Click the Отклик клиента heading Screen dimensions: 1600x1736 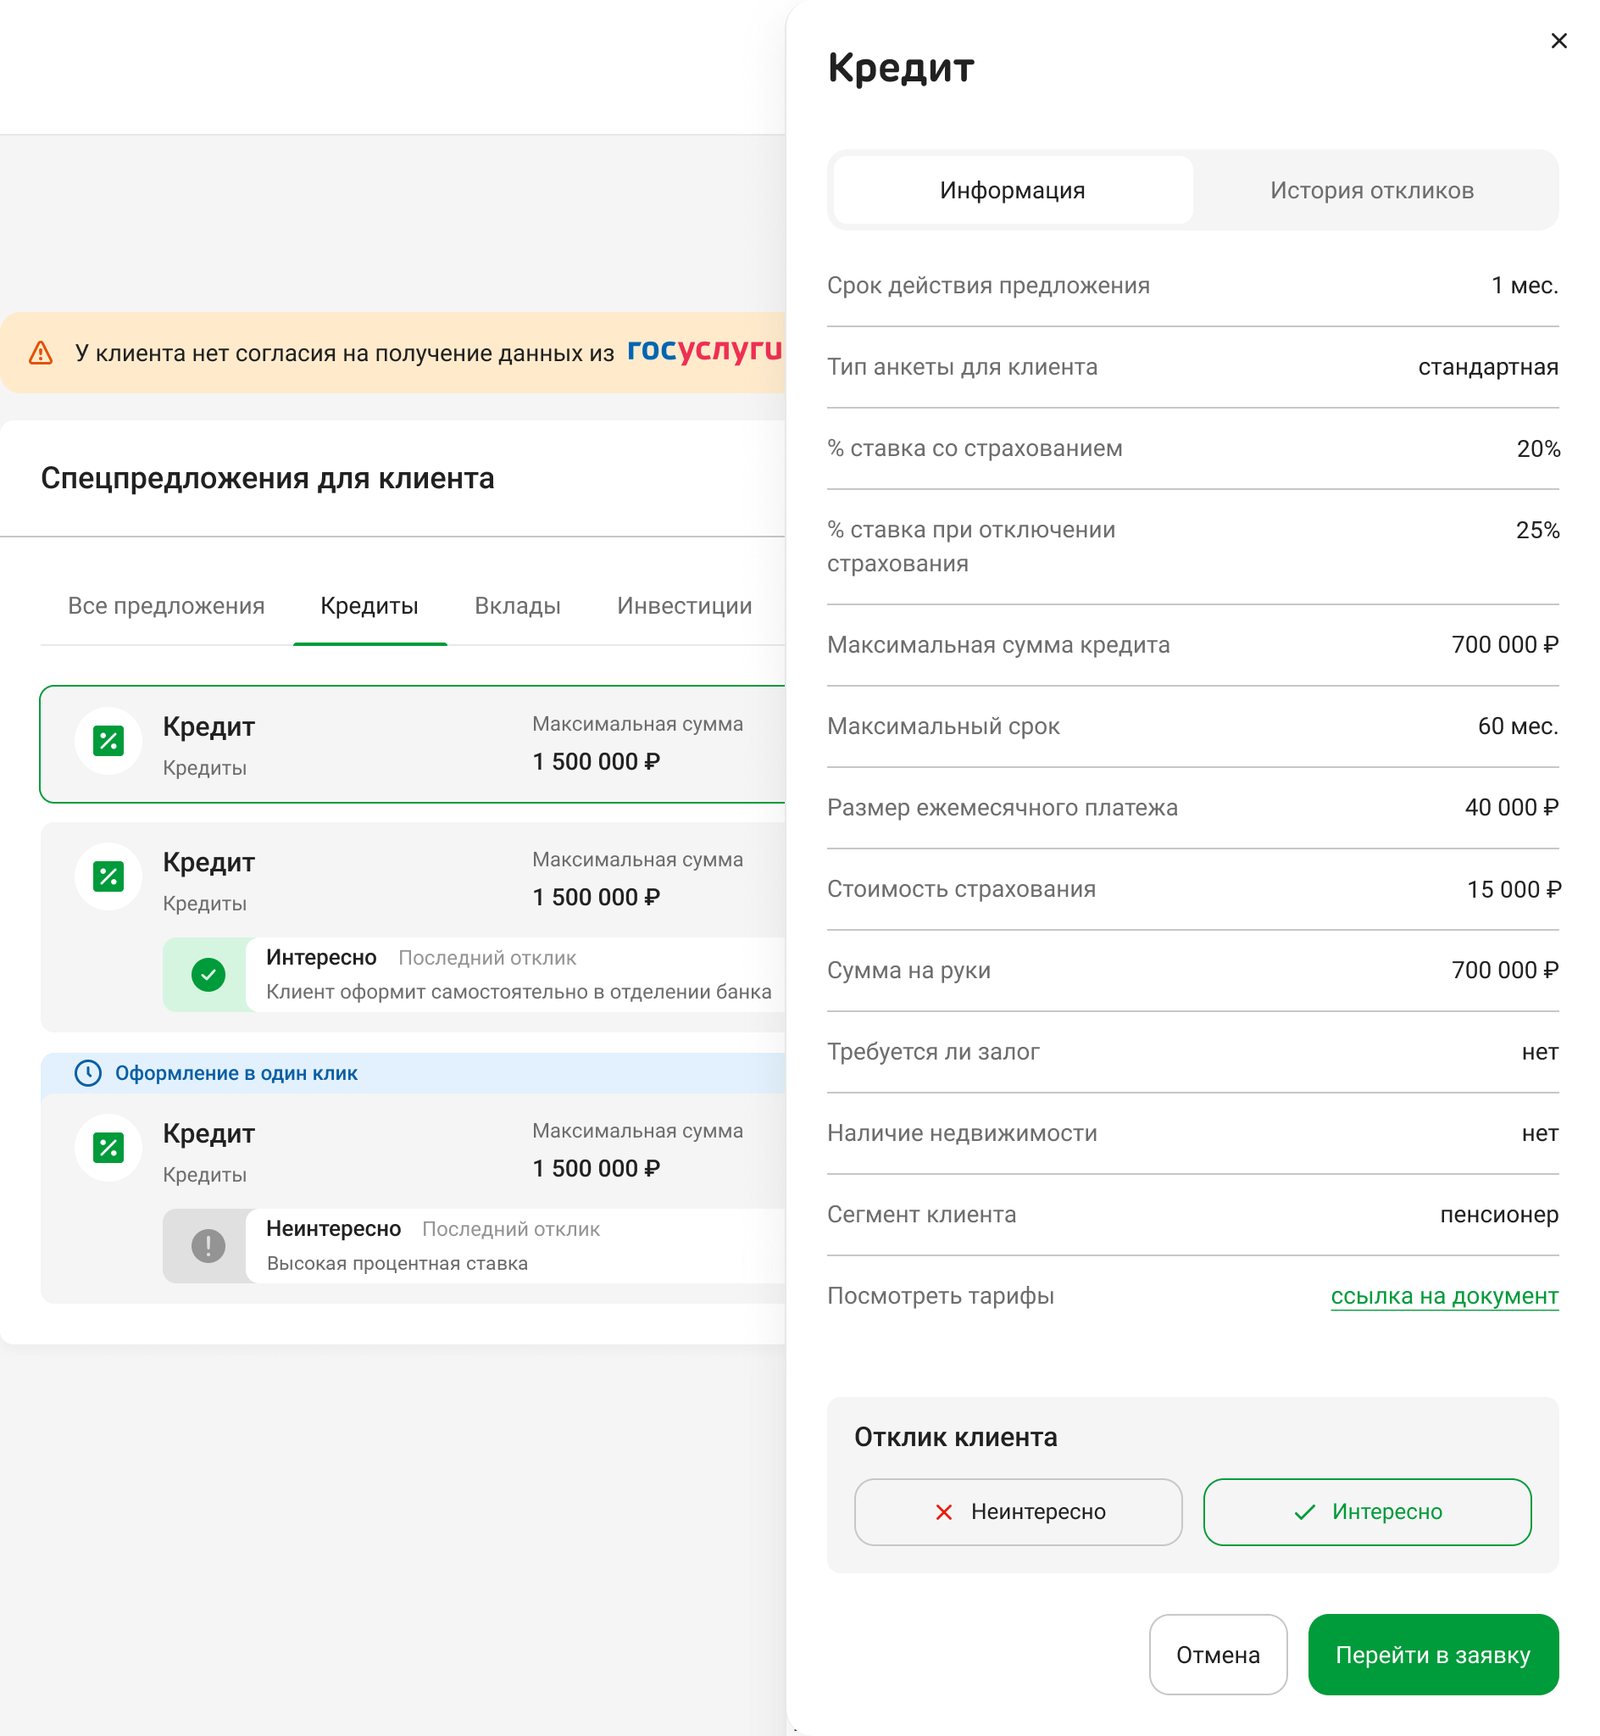coord(955,1437)
